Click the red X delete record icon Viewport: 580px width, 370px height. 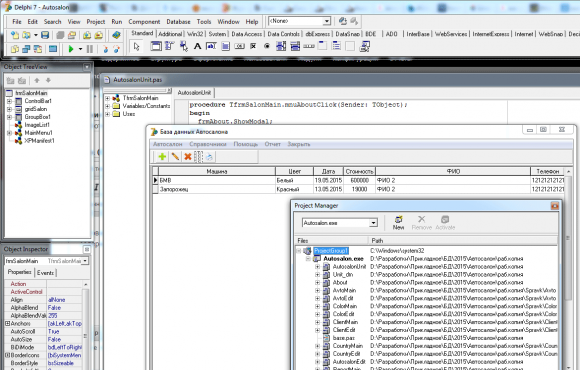point(188,157)
